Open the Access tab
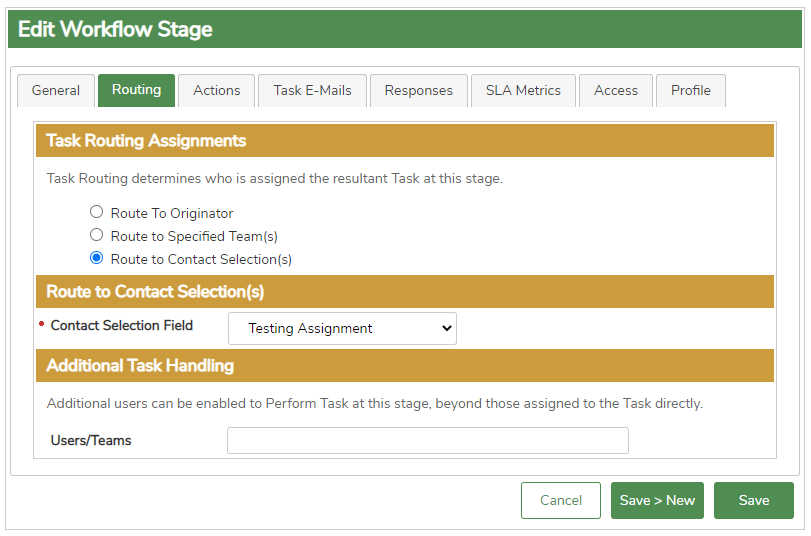This screenshot has width=811, height=536. point(616,90)
